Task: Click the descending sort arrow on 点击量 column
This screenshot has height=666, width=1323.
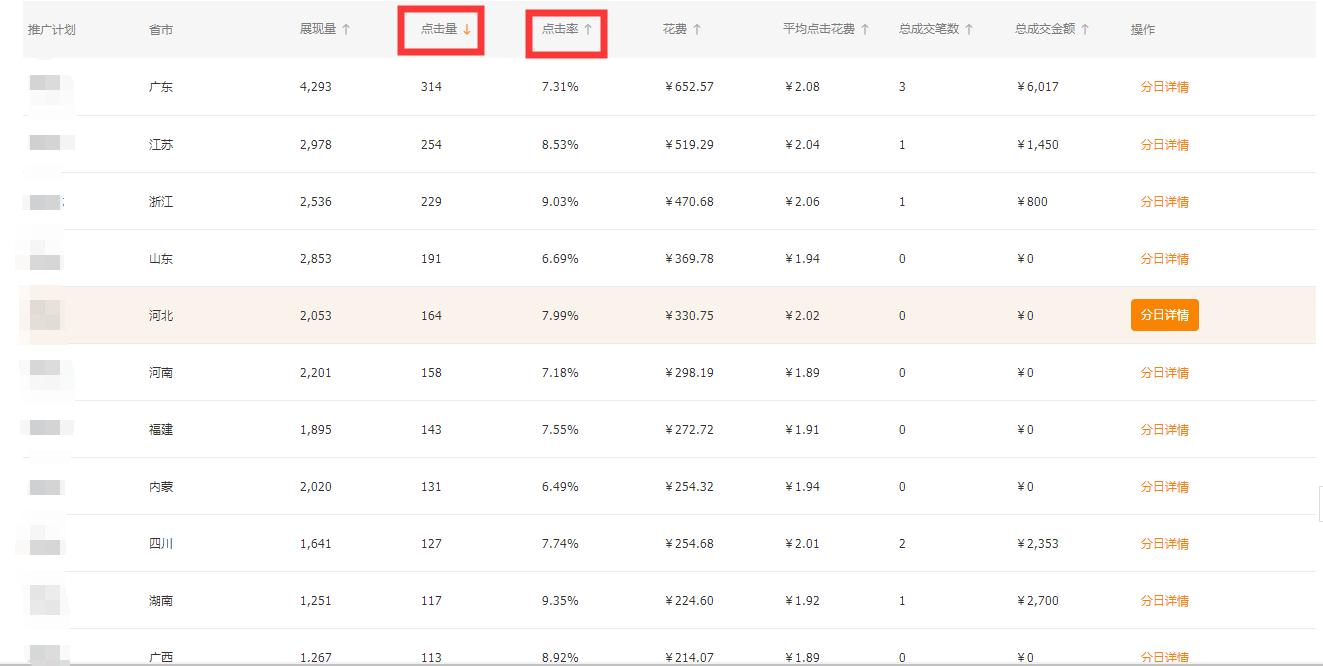Action: [x=467, y=30]
